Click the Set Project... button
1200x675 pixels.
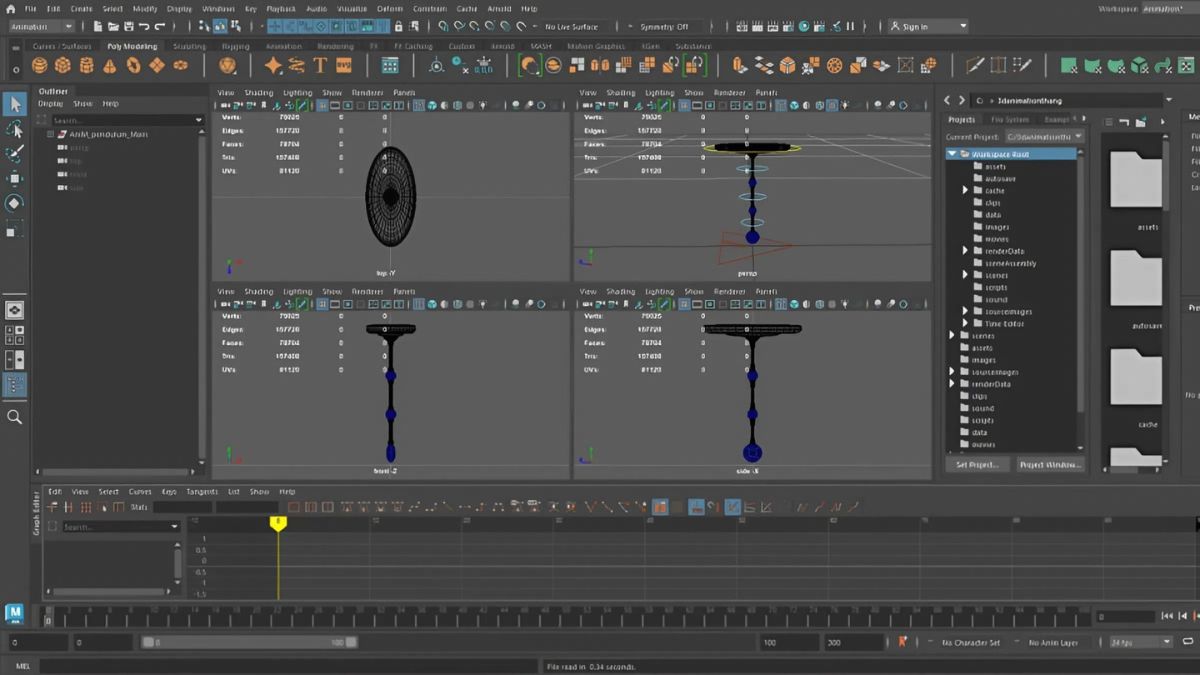coord(977,464)
